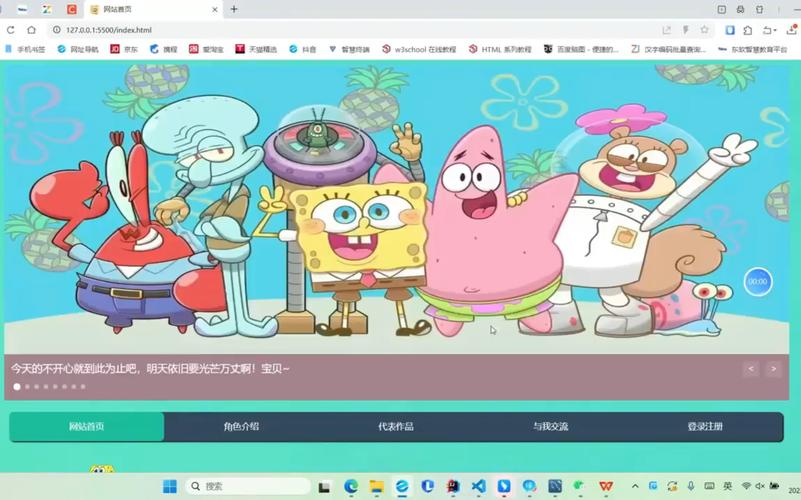
Task: Open the 登录注册 navigation item
Action: [x=705, y=426]
